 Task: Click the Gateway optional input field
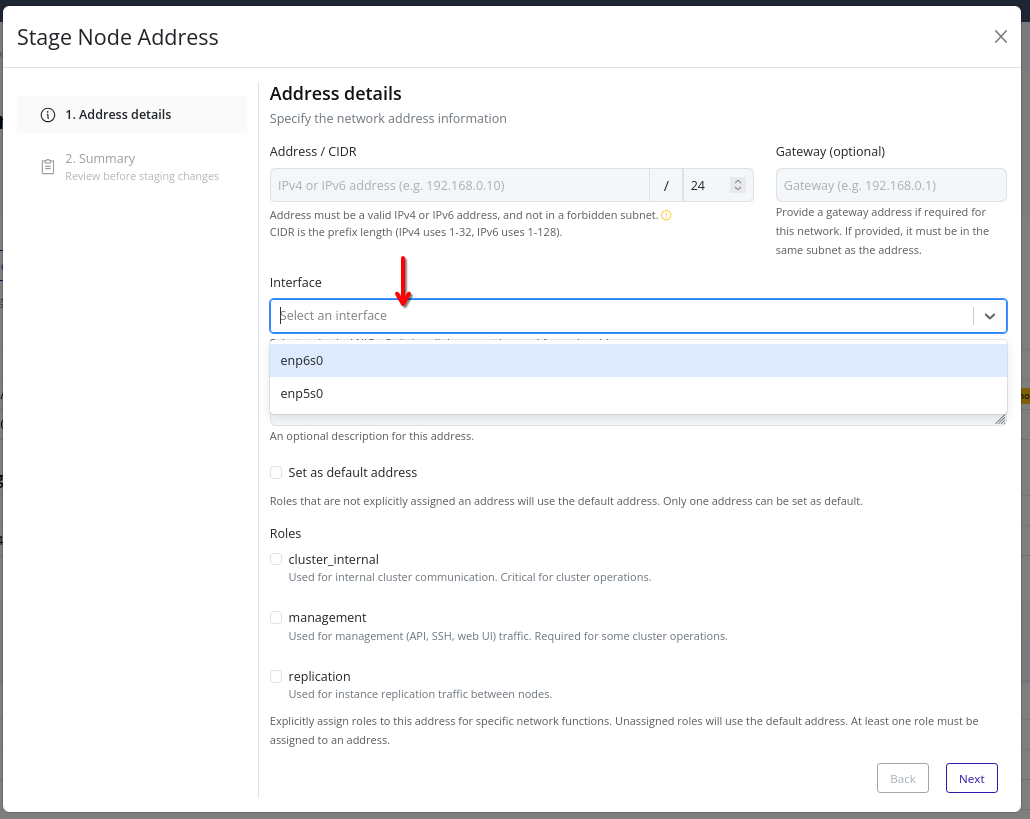coord(890,185)
